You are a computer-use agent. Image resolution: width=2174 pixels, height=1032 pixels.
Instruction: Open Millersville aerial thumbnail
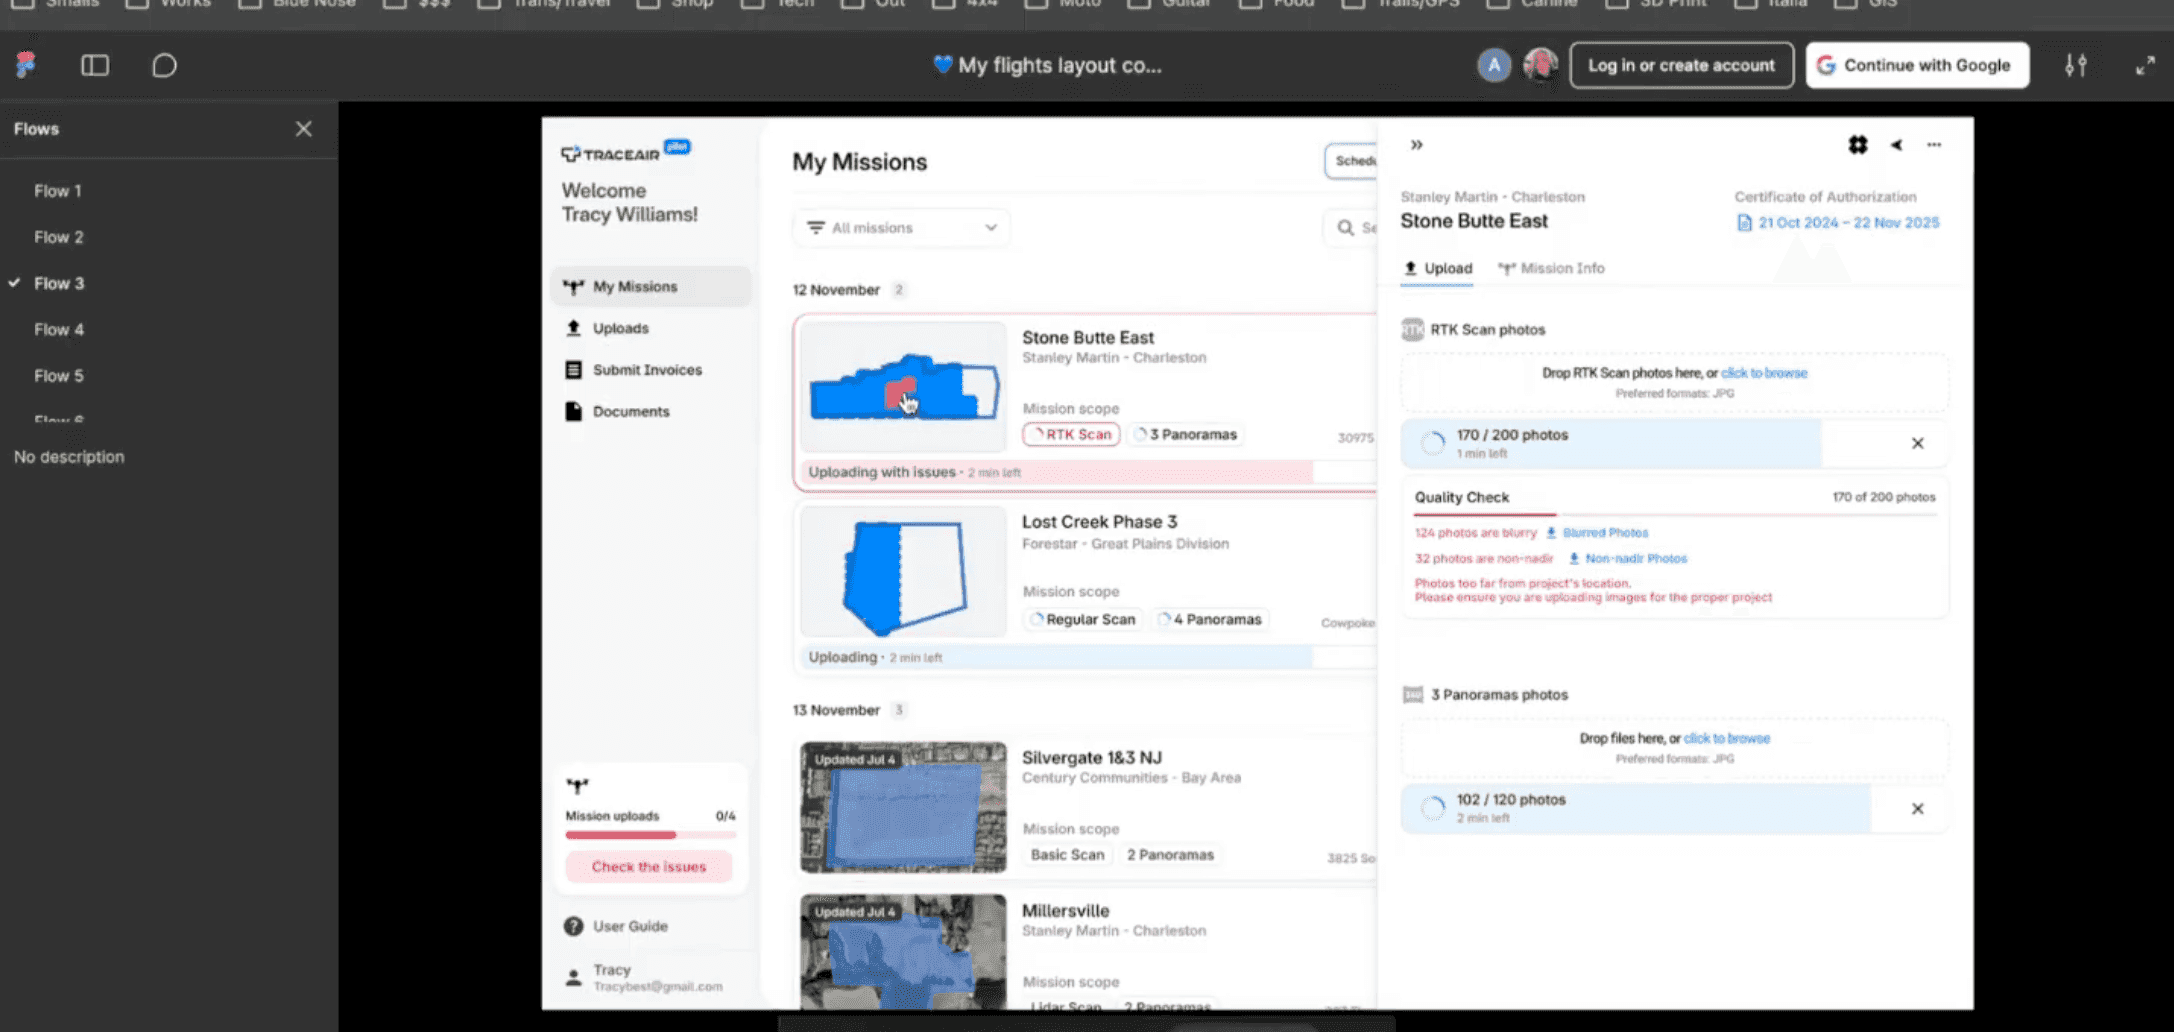(x=903, y=951)
